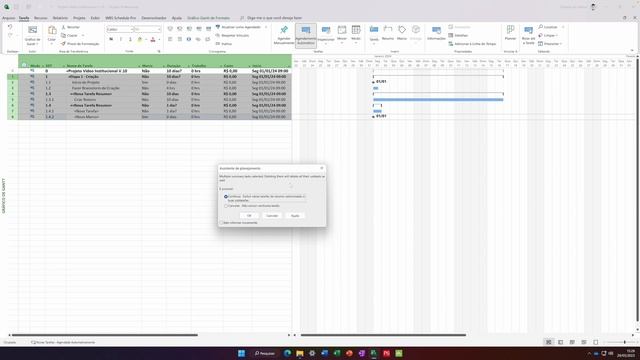640x360 pixels.
Task: Apply red font color
Action: (x=153, y=40)
